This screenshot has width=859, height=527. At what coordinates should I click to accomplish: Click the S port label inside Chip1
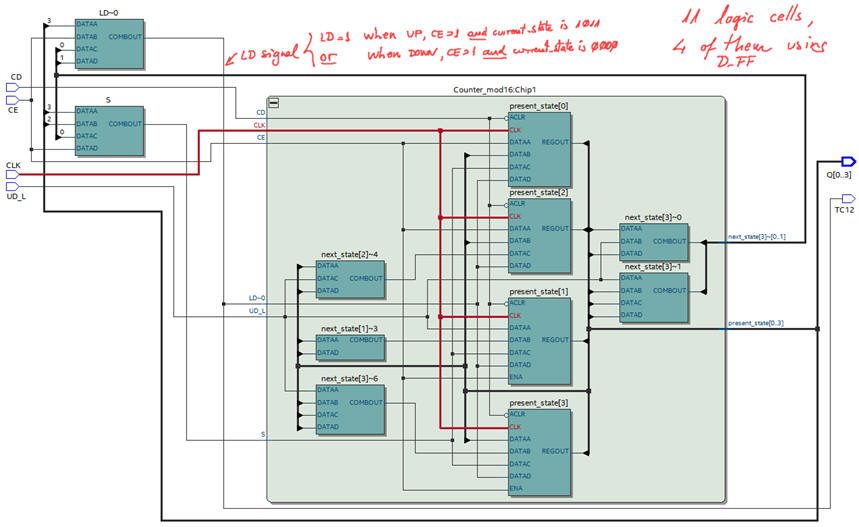[x=263, y=434]
